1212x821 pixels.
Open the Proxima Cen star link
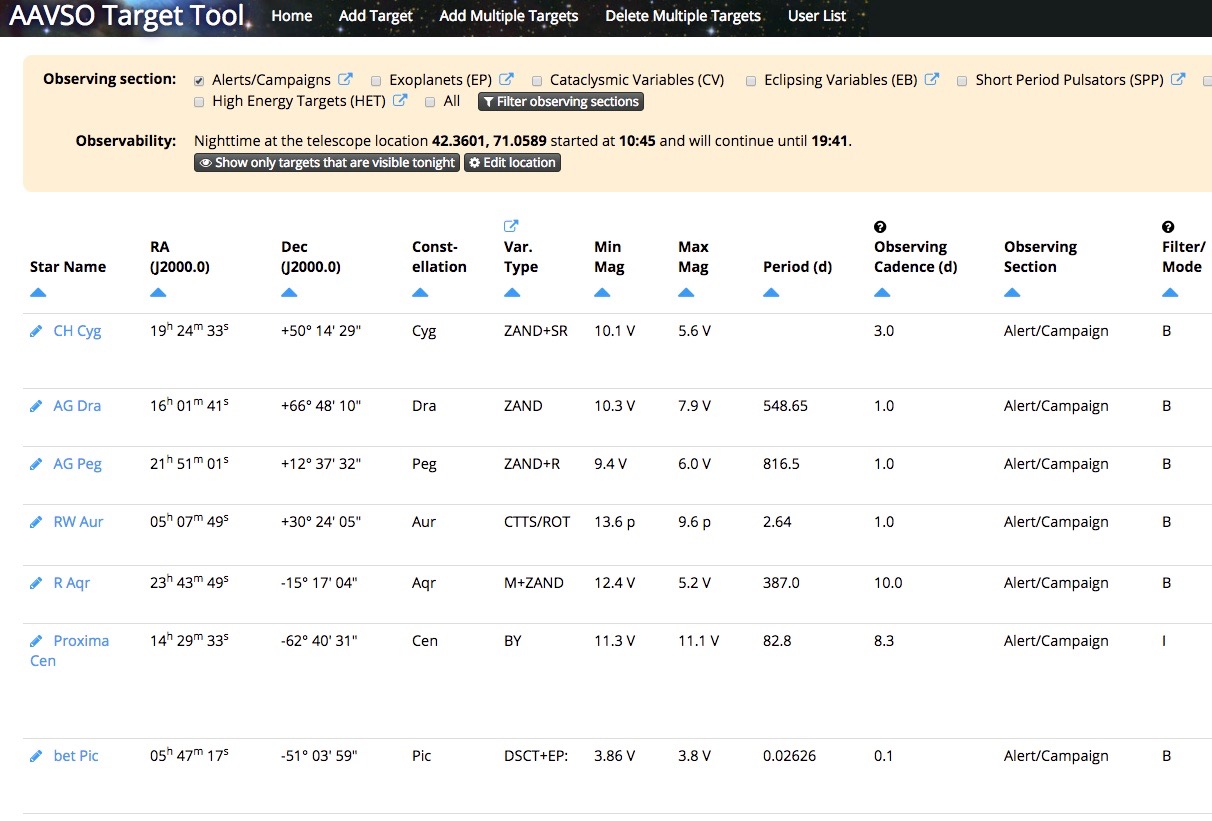coord(80,641)
